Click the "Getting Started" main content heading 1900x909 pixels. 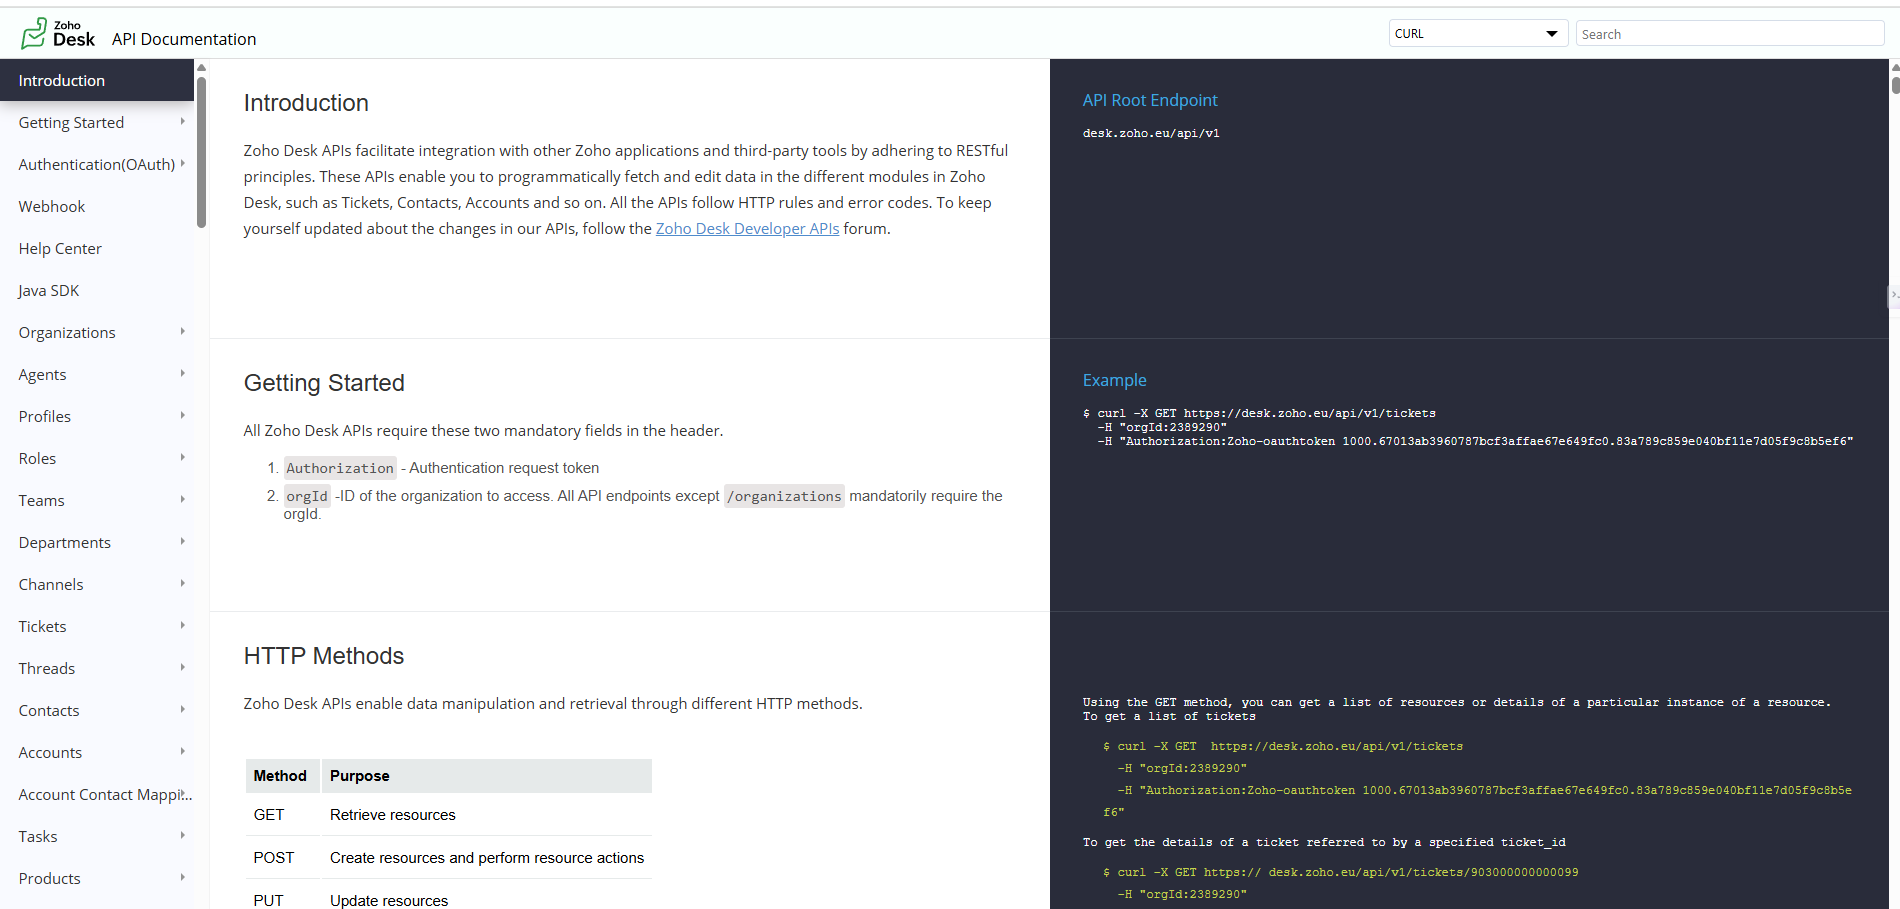(x=324, y=383)
